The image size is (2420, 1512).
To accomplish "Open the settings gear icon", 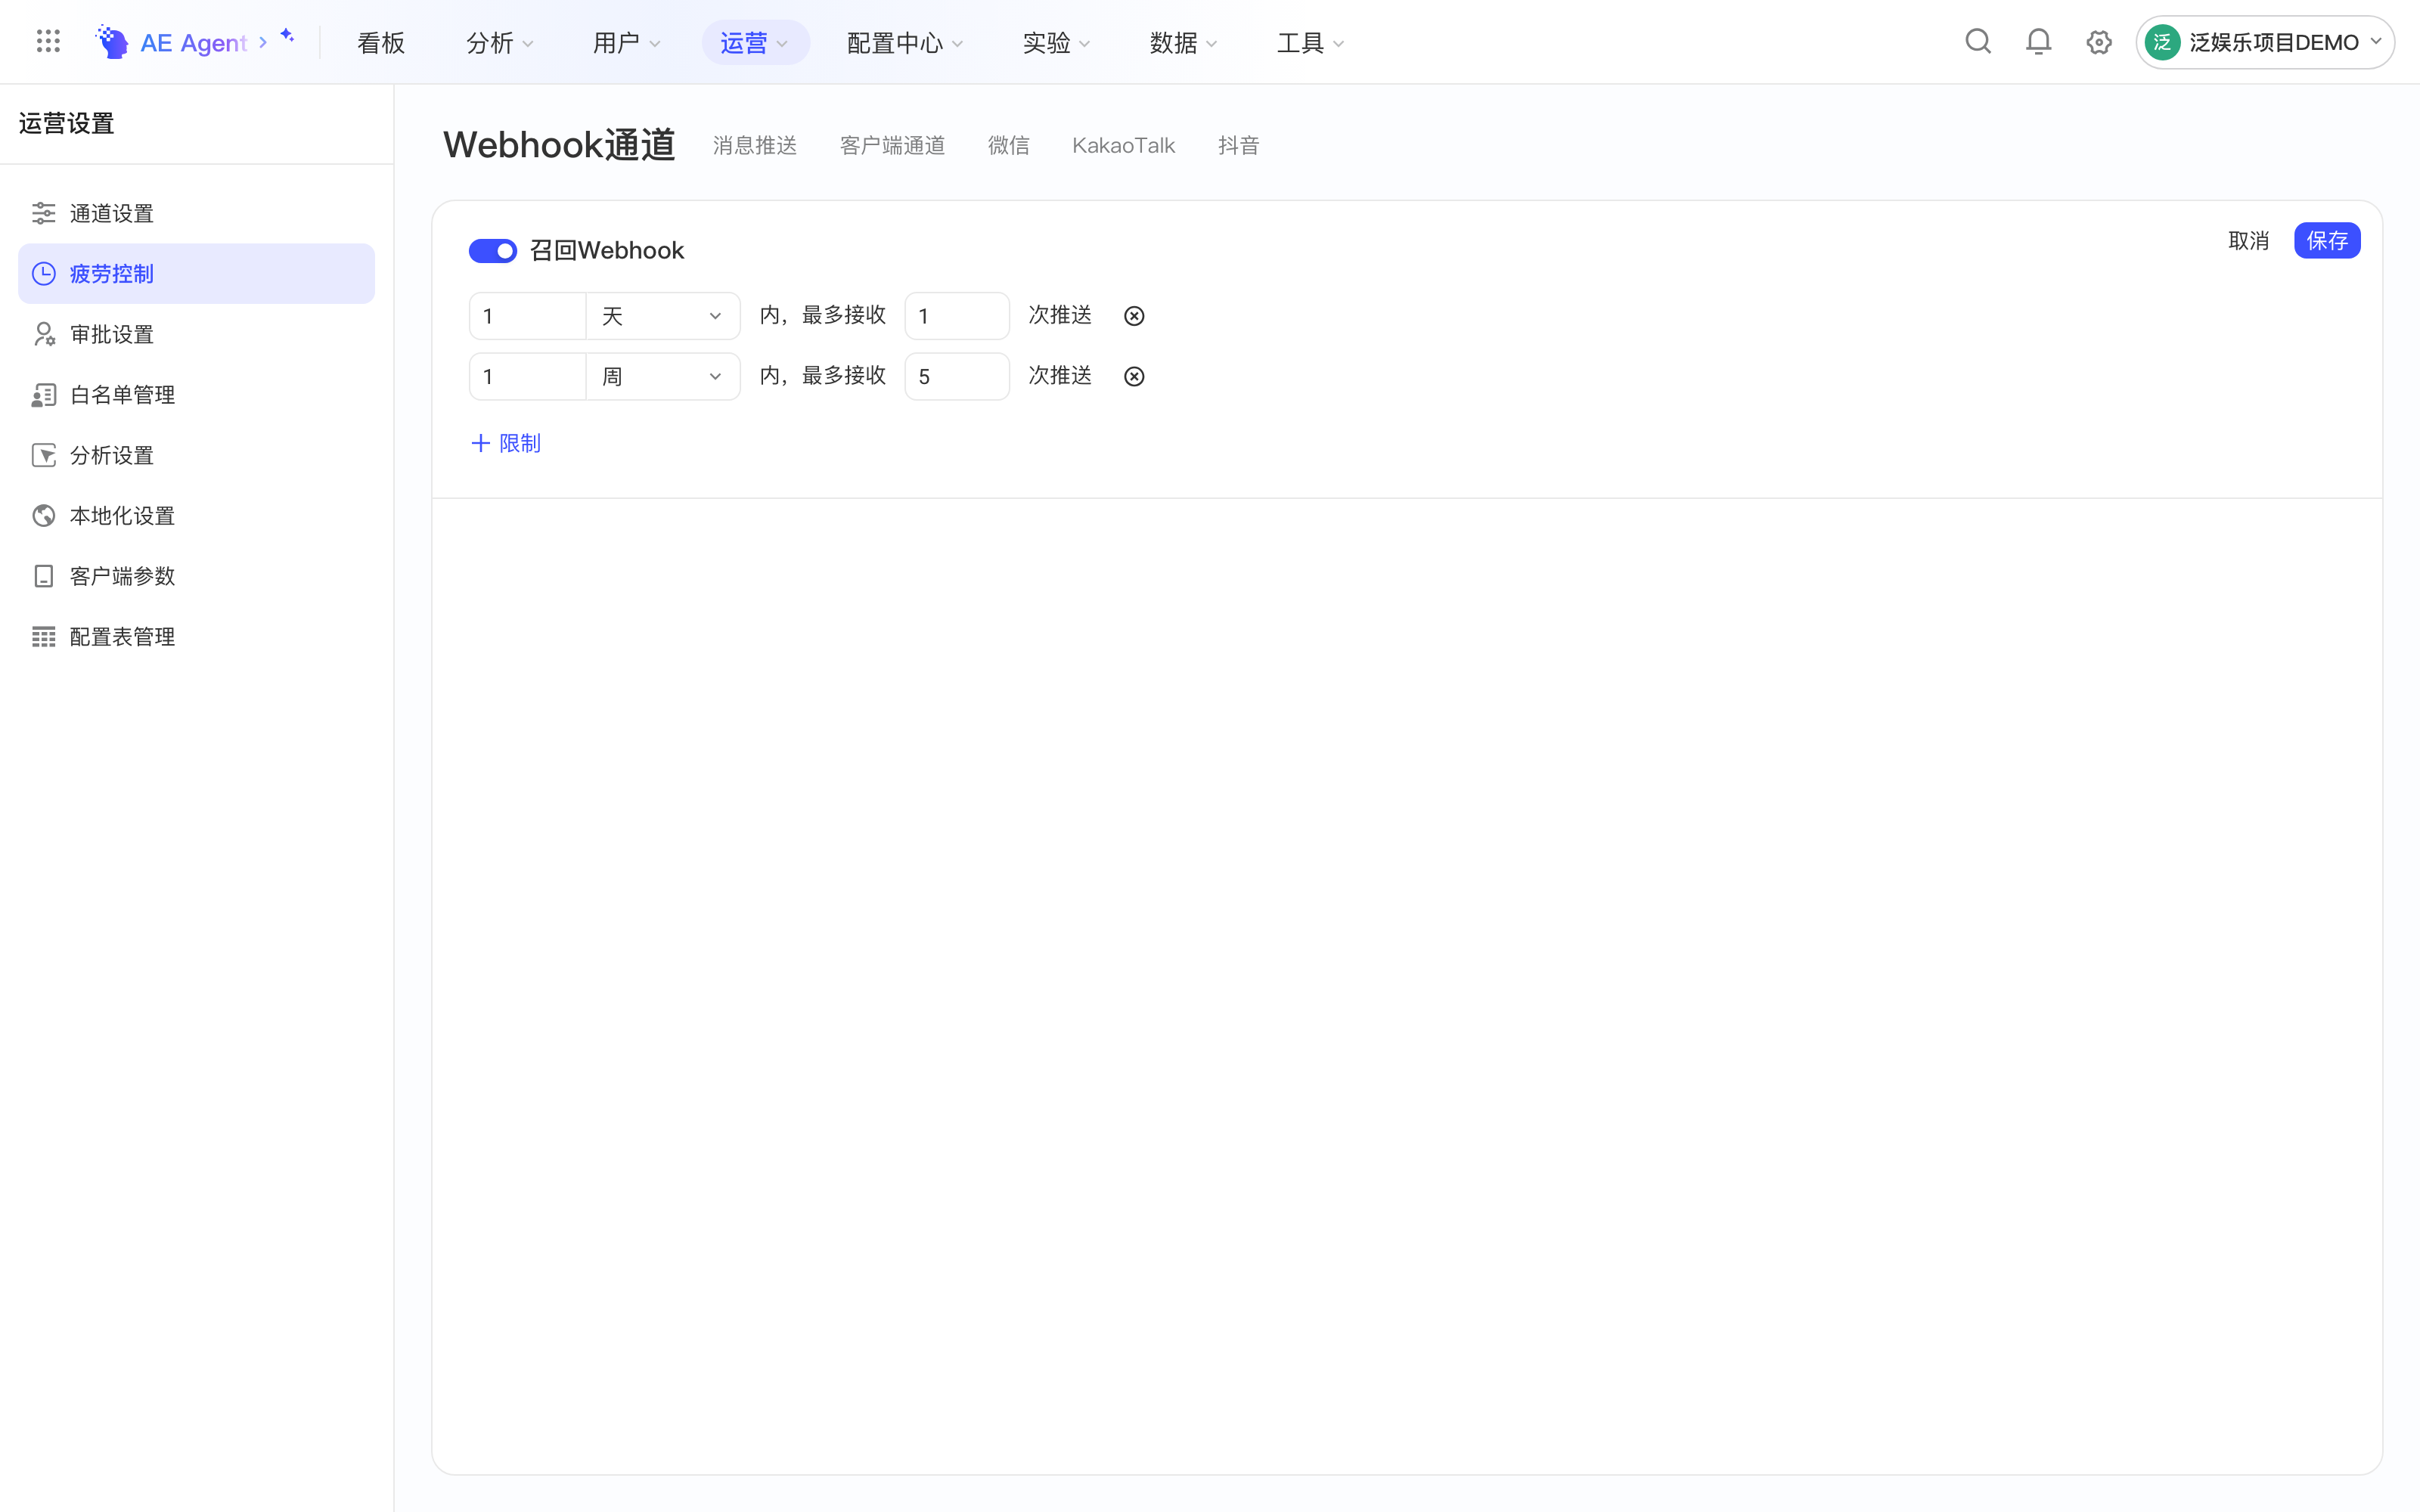I will point(2099,42).
